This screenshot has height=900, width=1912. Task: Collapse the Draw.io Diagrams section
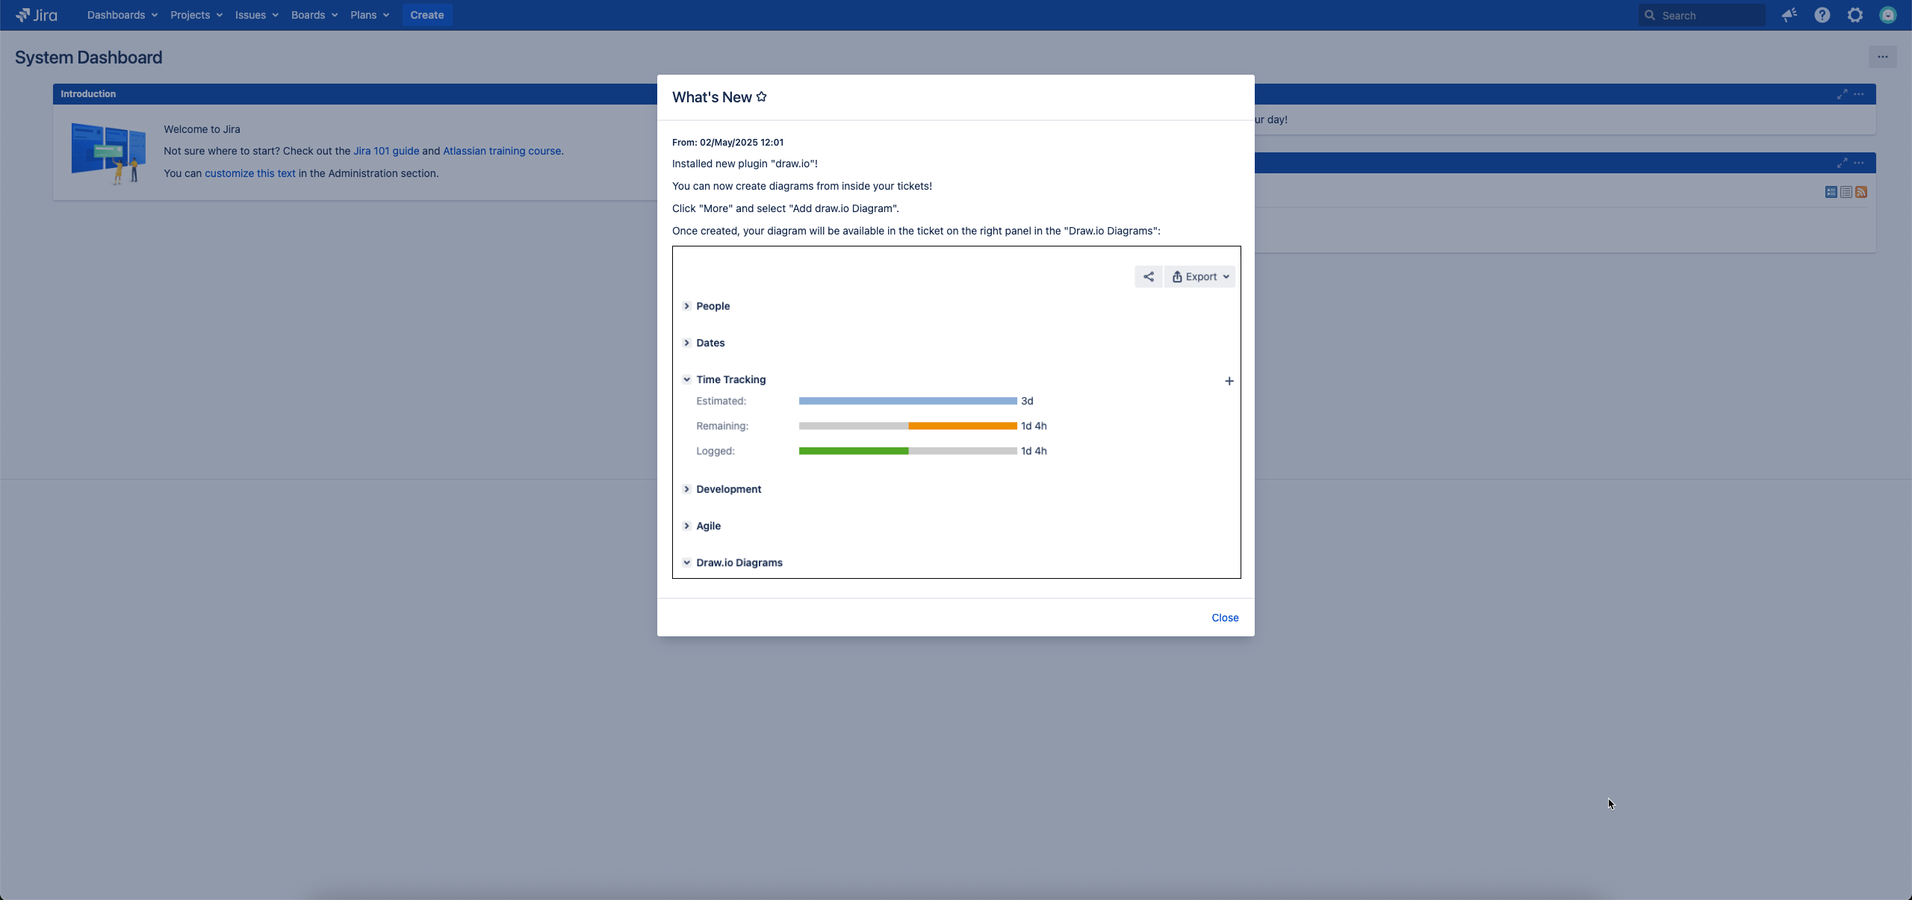687,563
